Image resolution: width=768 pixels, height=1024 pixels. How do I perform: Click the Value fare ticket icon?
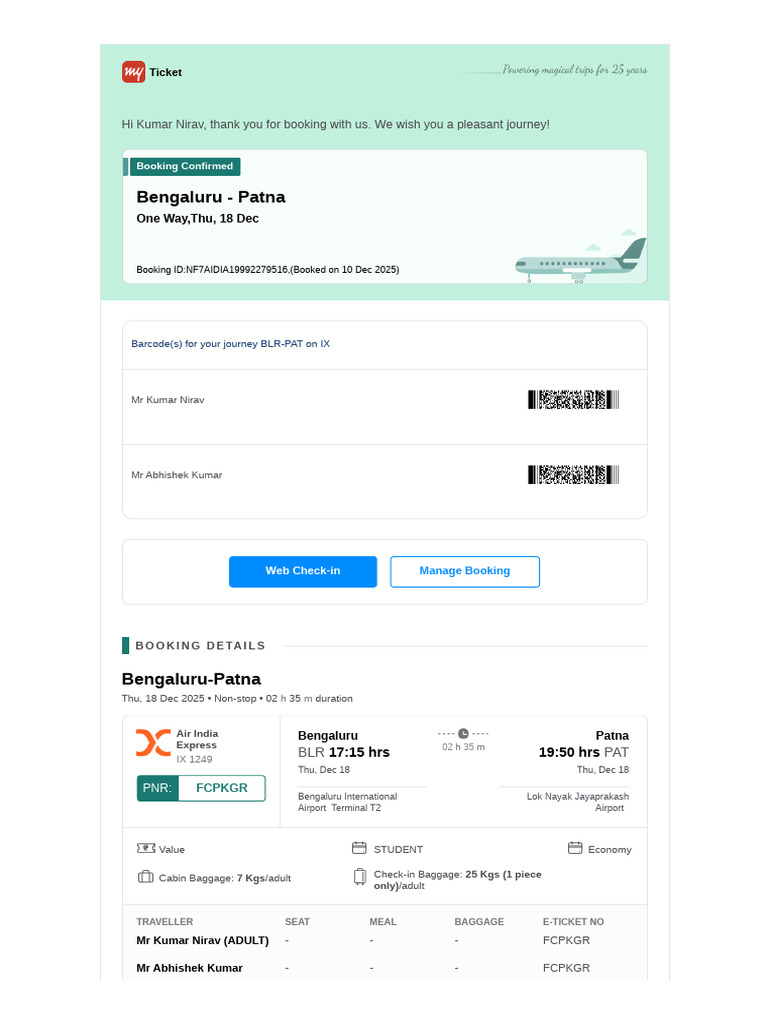(146, 848)
